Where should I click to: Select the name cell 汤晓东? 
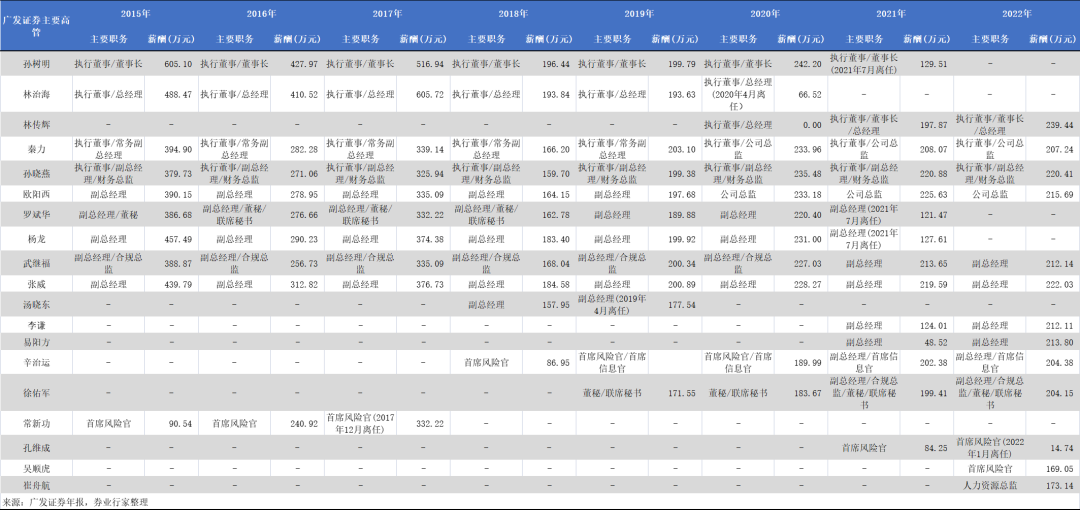[36, 304]
